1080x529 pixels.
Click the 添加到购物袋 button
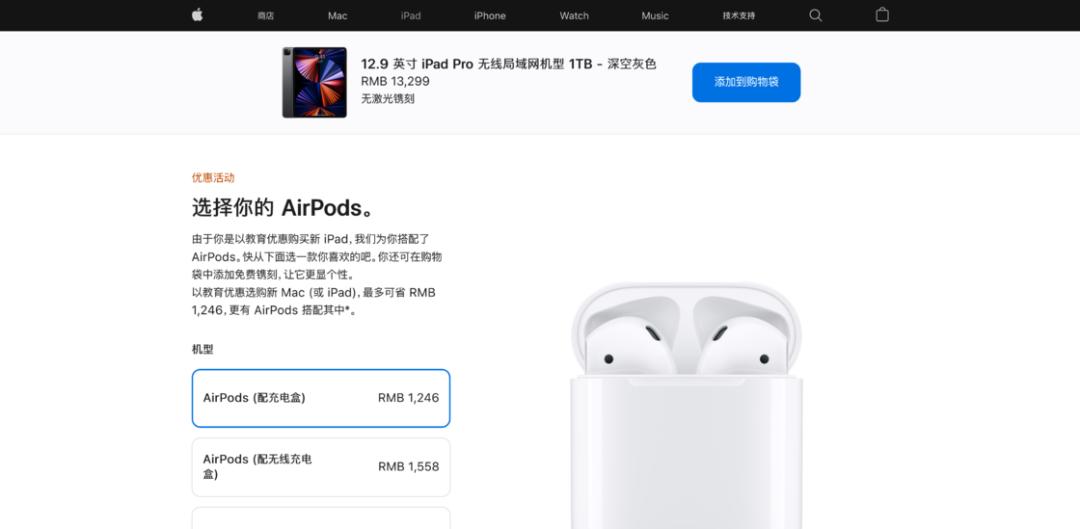point(746,82)
